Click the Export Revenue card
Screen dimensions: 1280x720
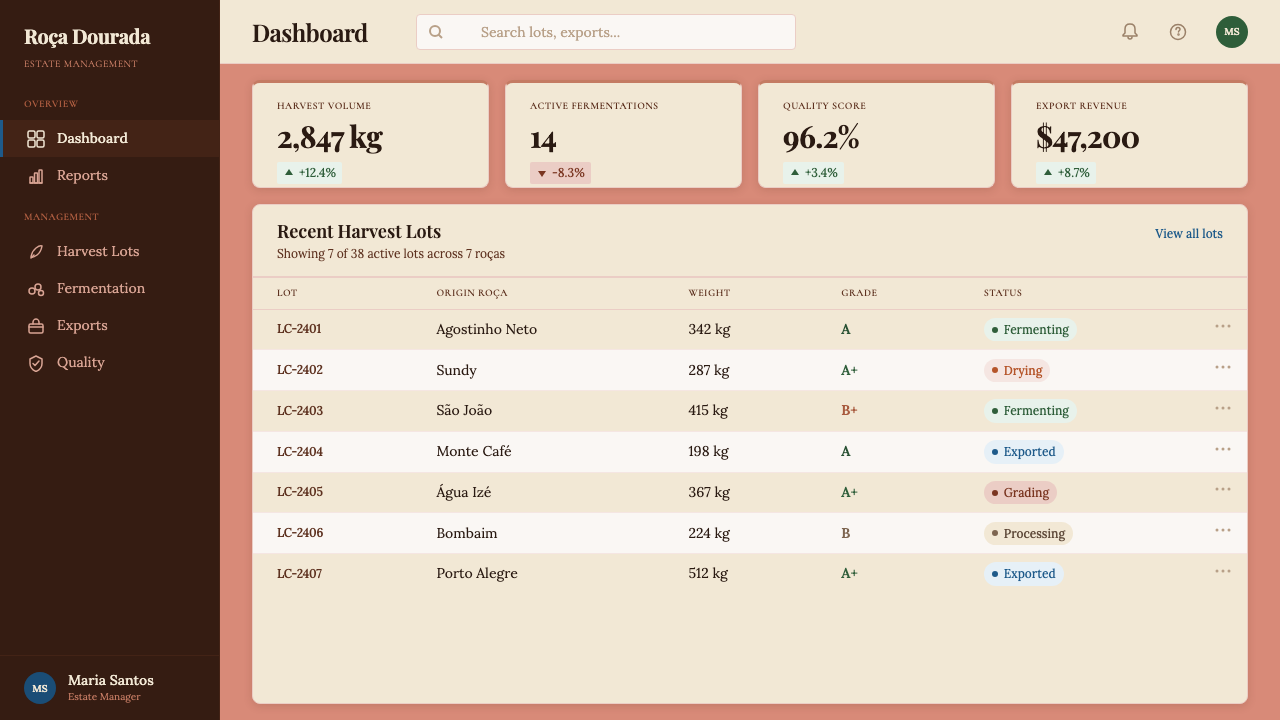pos(1129,135)
